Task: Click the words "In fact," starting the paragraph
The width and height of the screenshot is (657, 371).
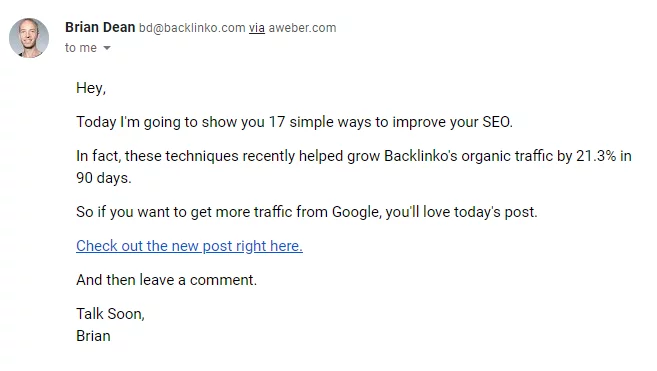Action: 98,156
